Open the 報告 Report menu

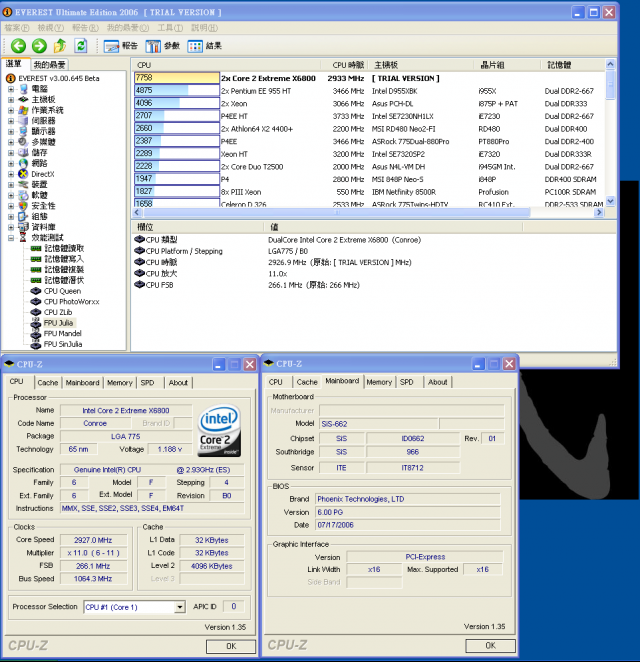tap(85, 28)
